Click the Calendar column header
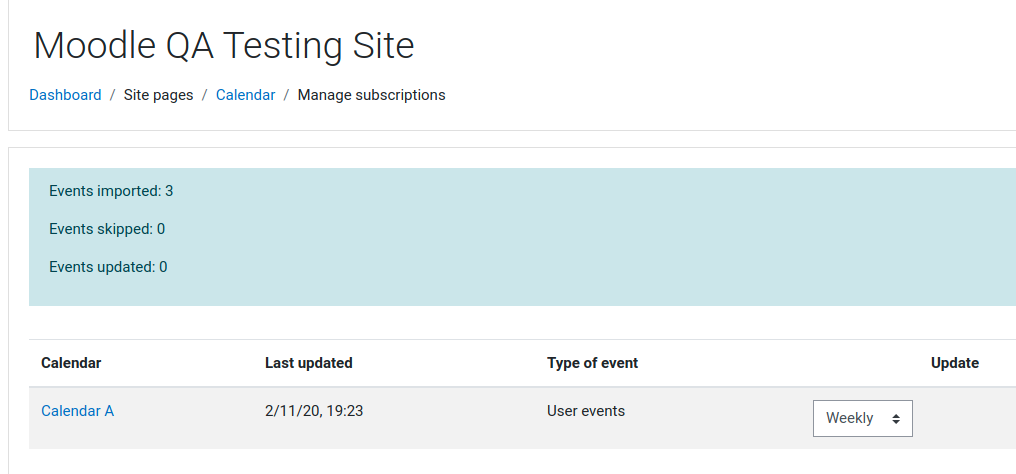This screenshot has width=1016, height=474. (71, 363)
